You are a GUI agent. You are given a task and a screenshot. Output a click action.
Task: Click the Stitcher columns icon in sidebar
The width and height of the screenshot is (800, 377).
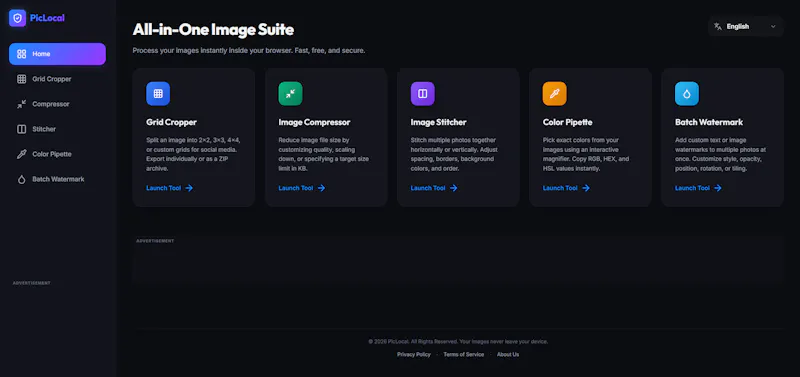tap(21, 129)
